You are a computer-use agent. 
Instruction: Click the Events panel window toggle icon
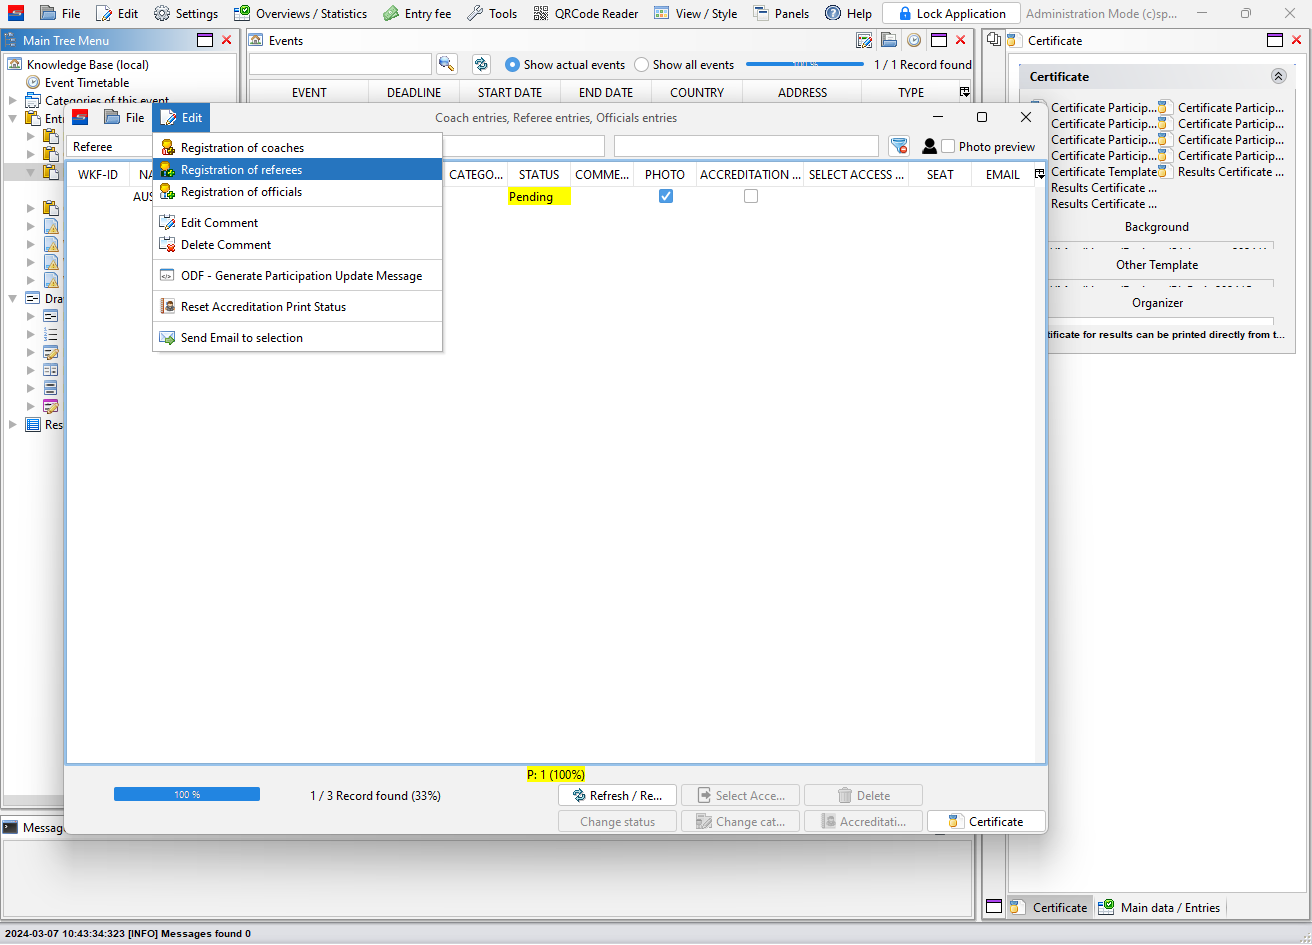coord(938,40)
